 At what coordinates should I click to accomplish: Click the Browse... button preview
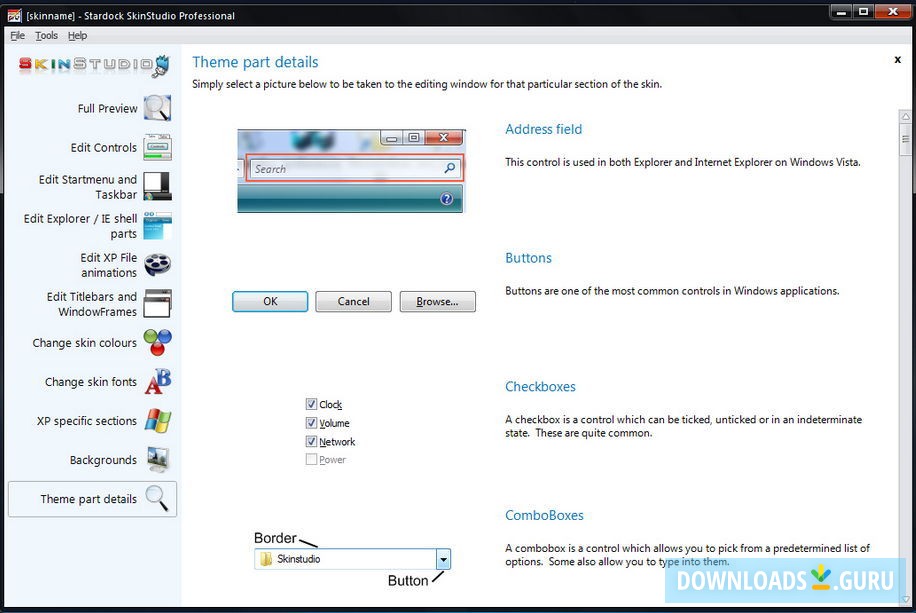pos(437,302)
